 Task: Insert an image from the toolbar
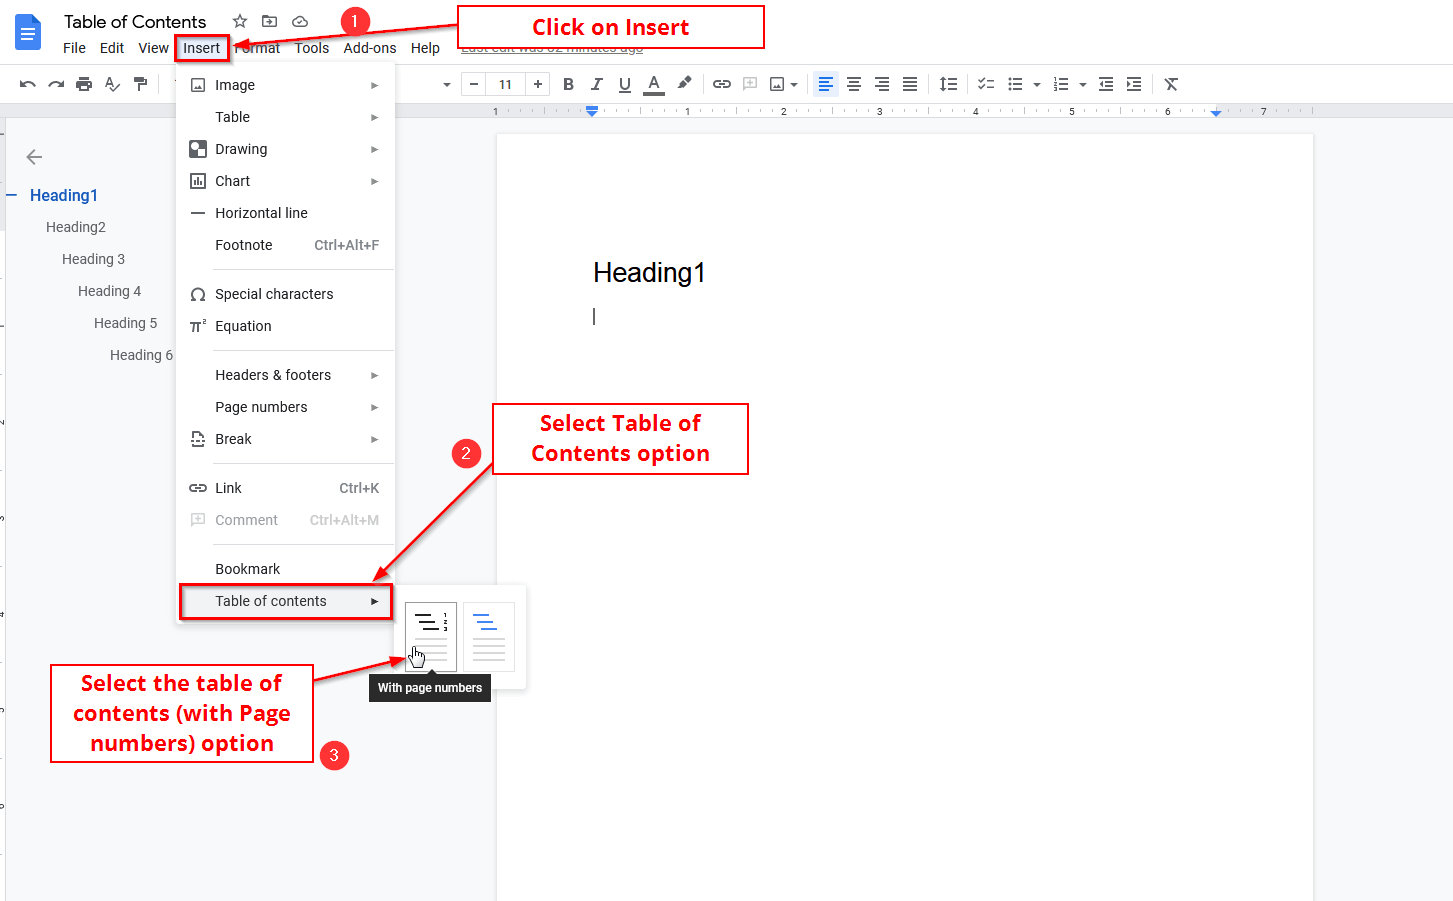tap(777, 84)
